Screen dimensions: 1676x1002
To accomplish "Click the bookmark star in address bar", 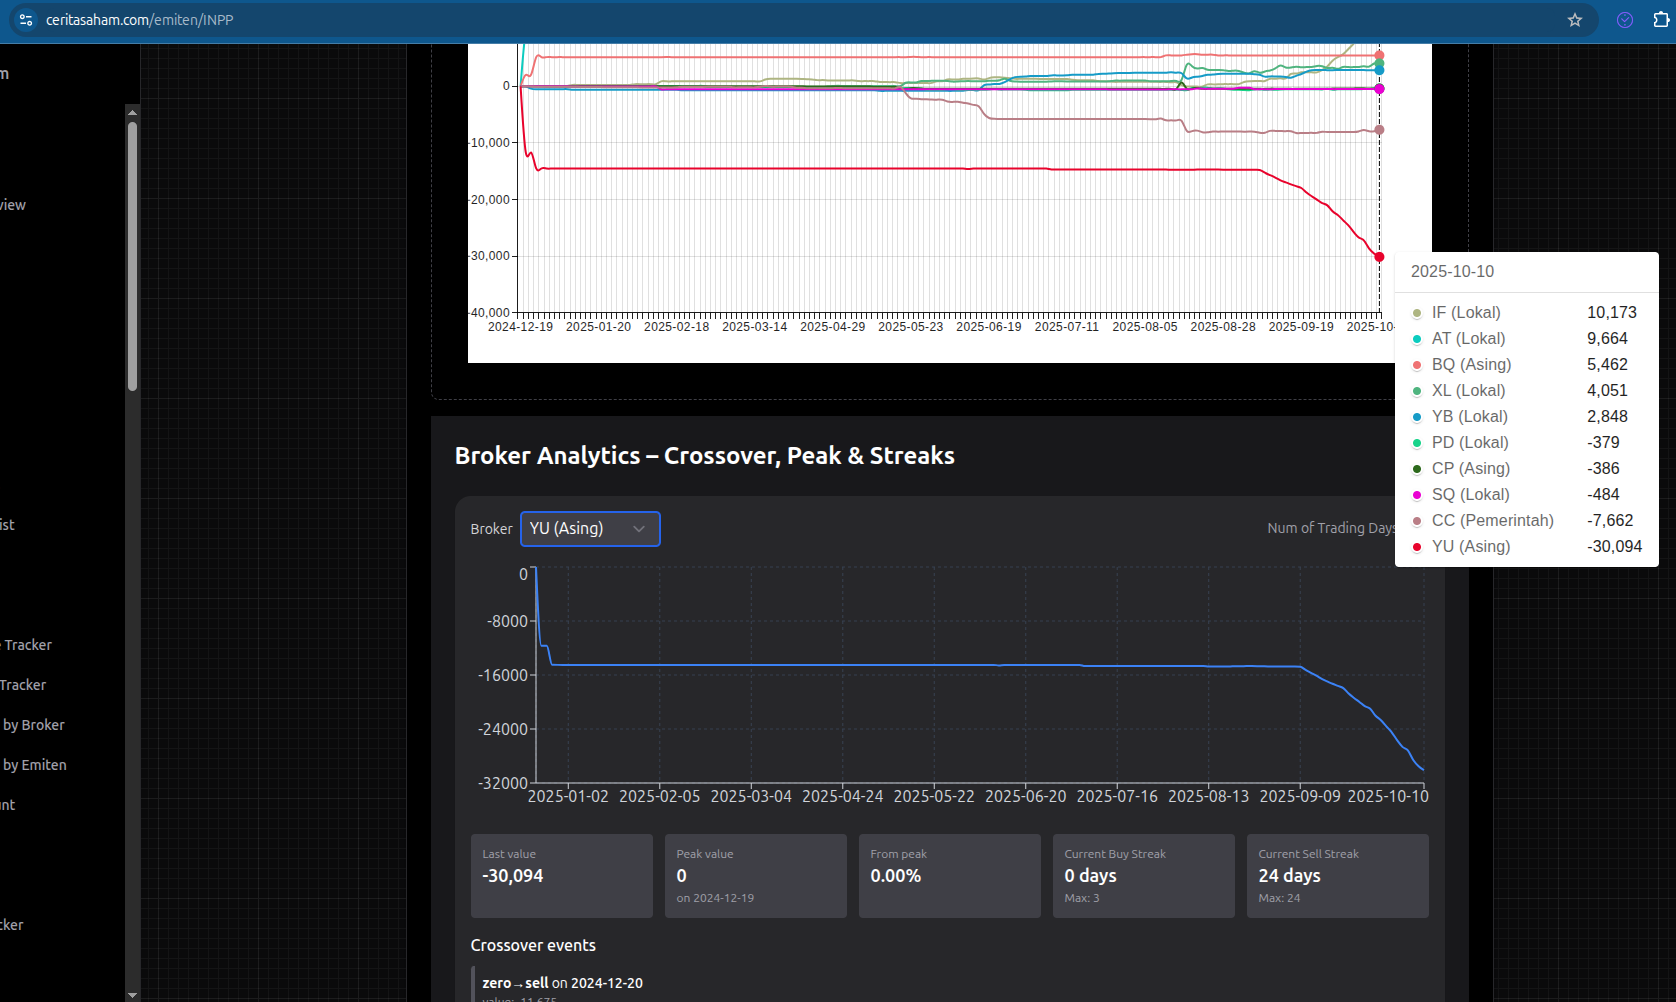I will tap(1575, 20).
